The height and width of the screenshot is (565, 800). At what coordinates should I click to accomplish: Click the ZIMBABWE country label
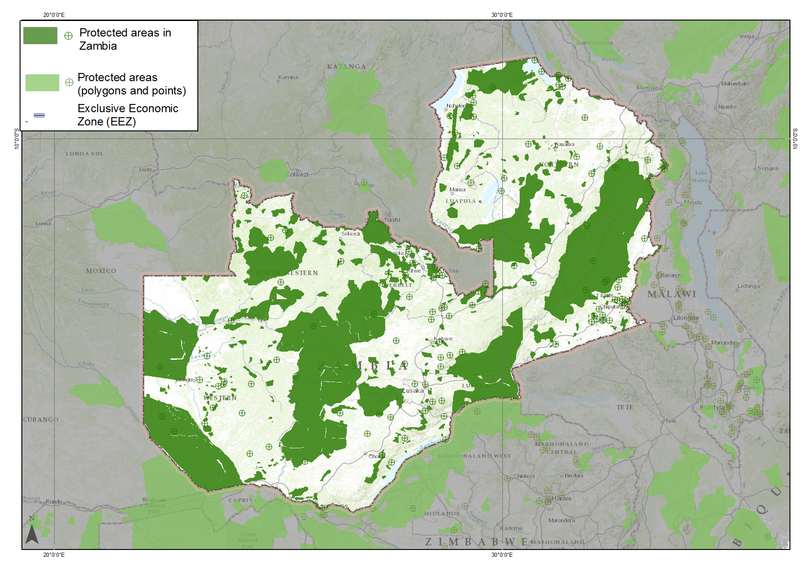(473, 541)
